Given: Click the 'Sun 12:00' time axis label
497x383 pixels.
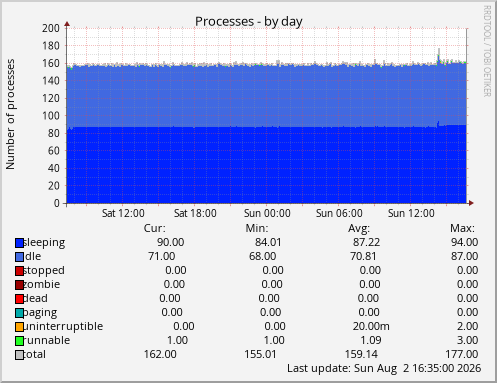Looking at the screenshot, I should pos(411,213).
